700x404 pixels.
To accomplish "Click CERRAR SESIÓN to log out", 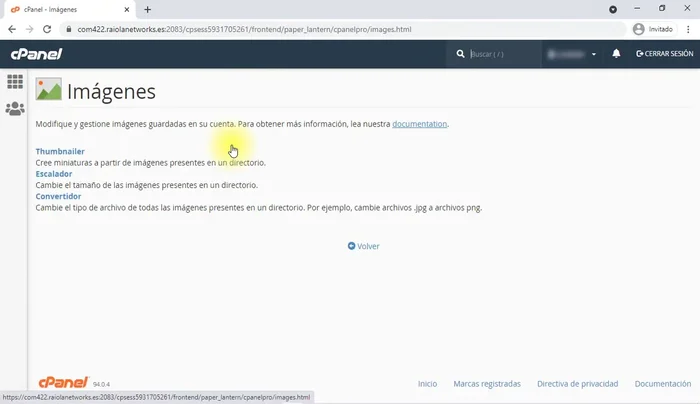I will click(665, 54).
